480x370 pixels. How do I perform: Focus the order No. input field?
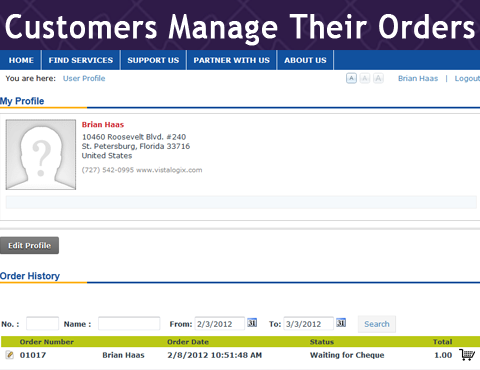point(42,324)
